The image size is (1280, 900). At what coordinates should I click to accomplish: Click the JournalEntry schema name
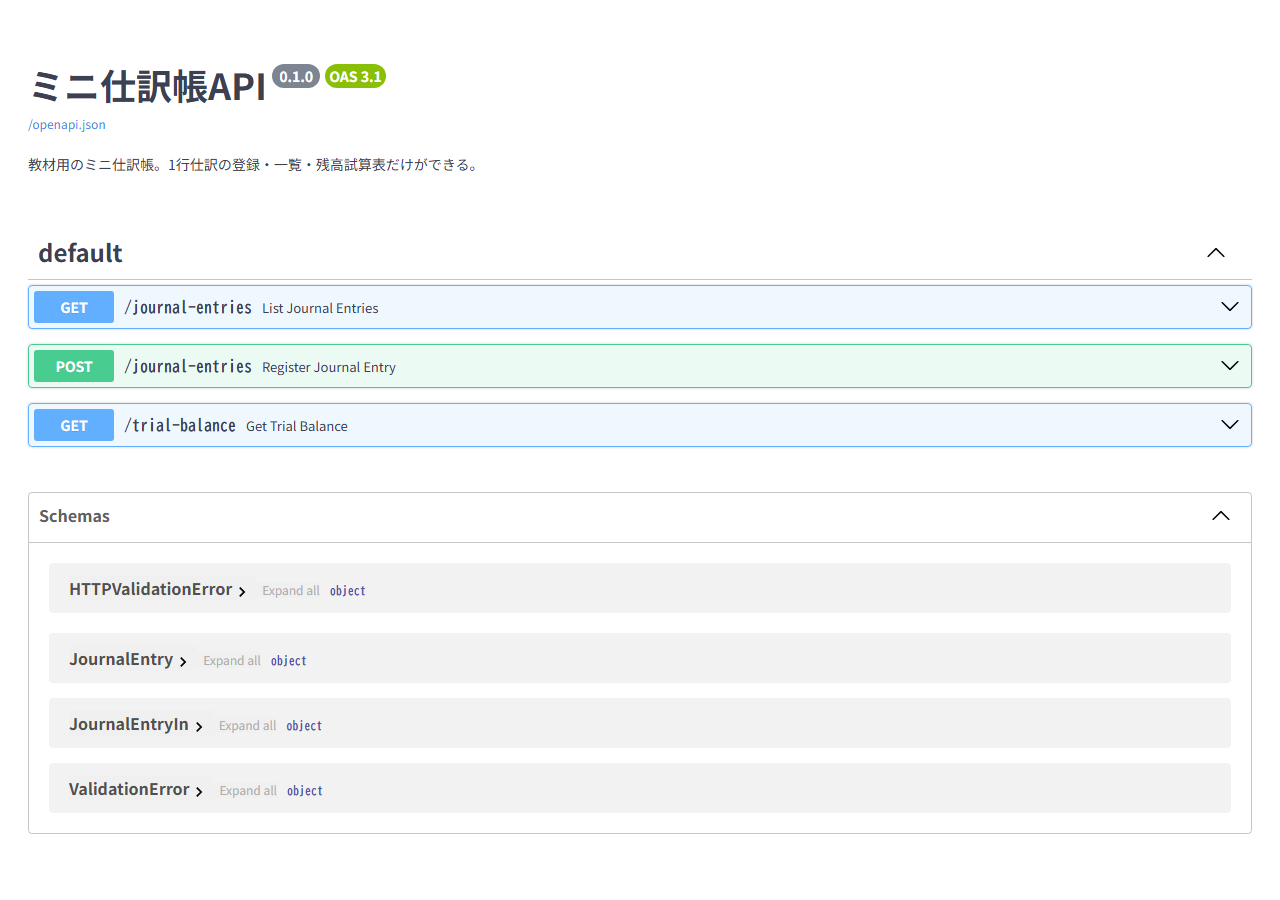(x=121, y=659)
